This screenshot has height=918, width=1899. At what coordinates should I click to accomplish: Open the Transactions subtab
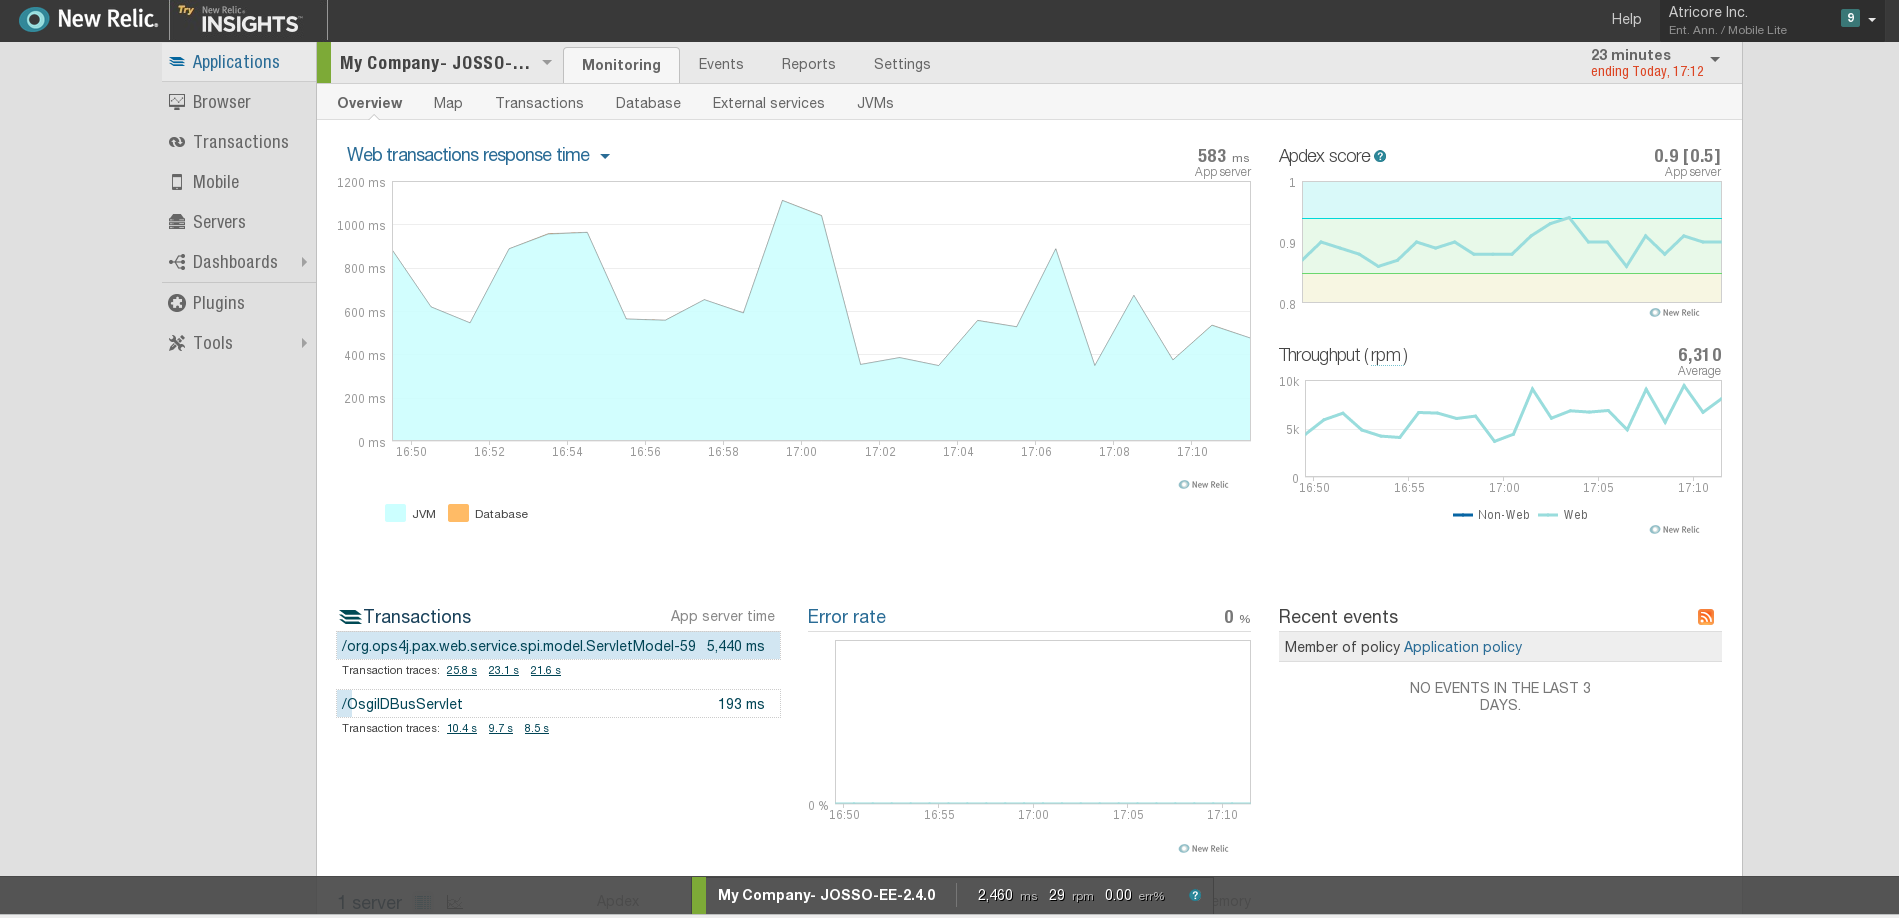[539, 103]
